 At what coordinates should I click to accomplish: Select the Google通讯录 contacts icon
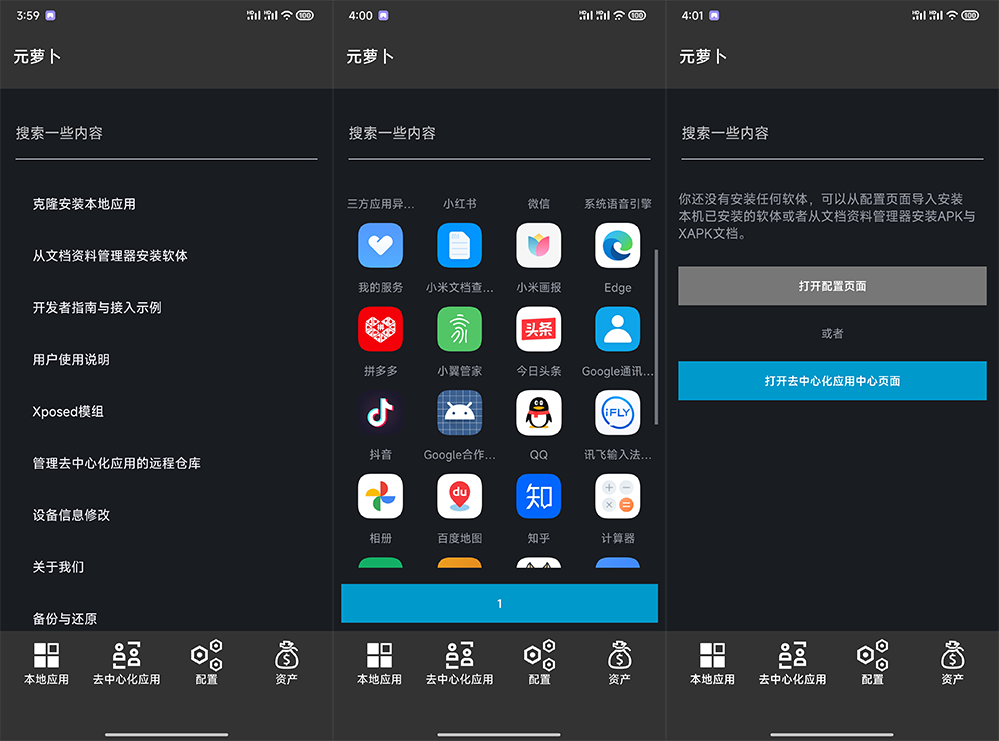[617, 329]
